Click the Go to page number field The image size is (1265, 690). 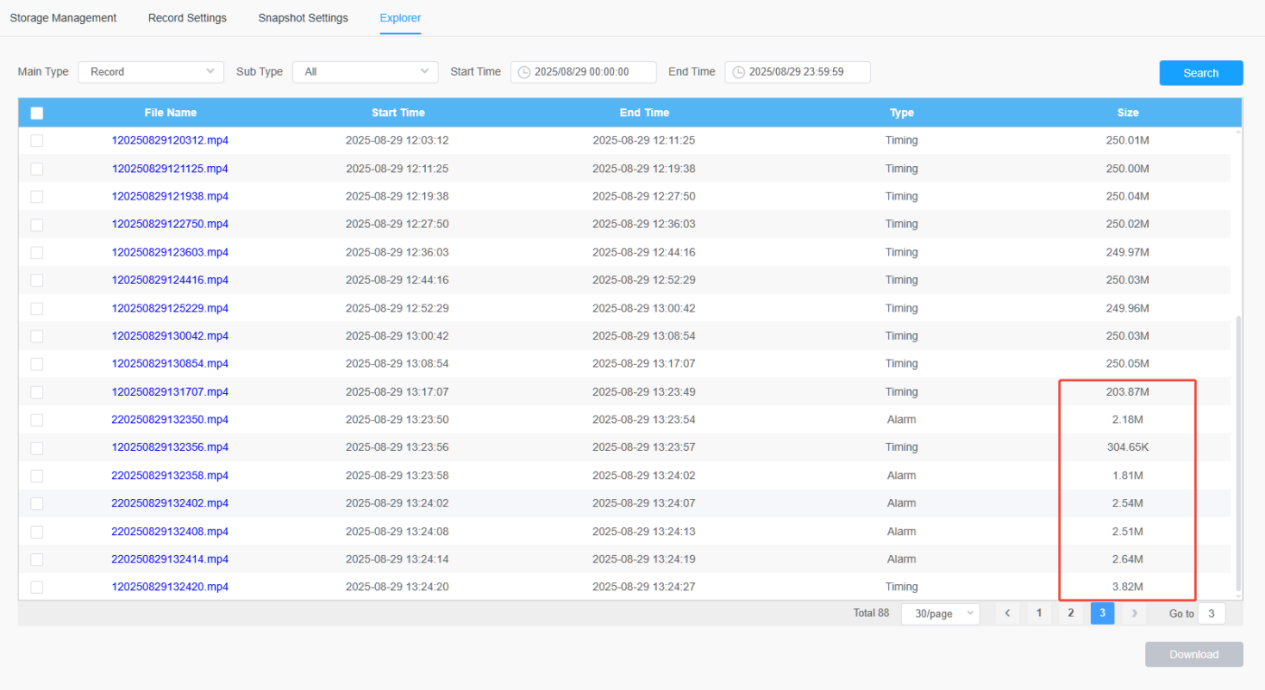point(1211,613)
